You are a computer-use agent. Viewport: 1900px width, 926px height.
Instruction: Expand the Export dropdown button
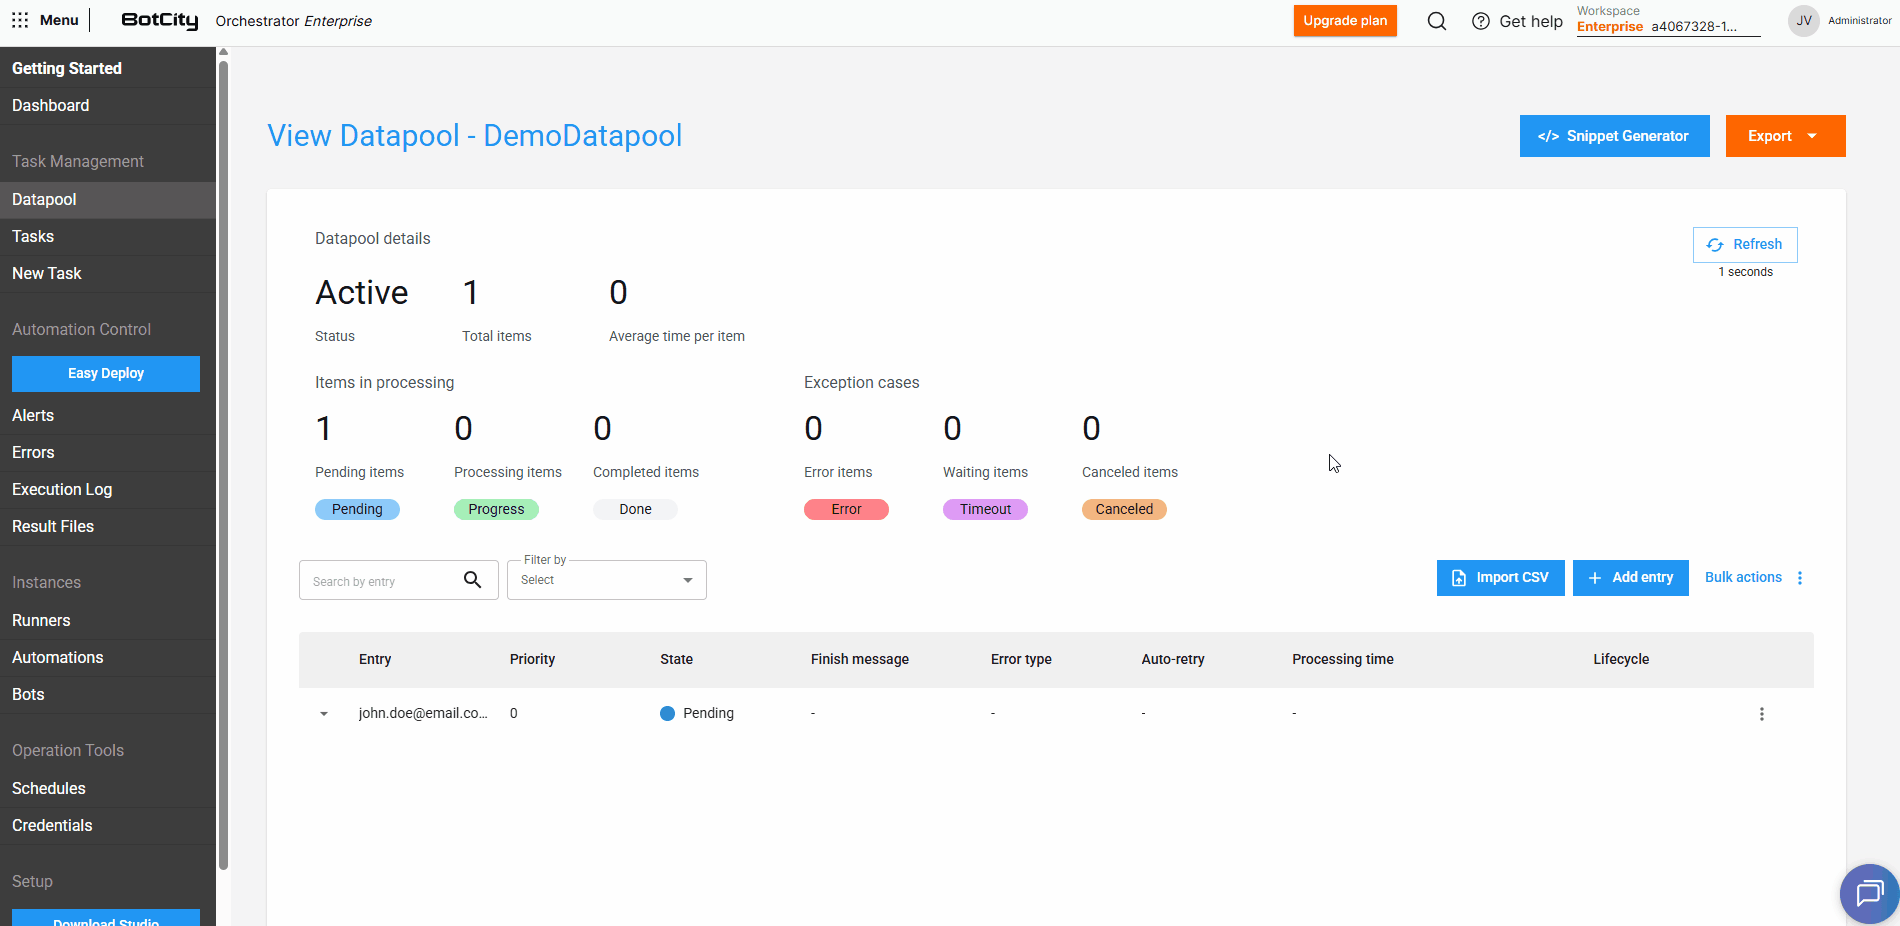pos(1785,136)
